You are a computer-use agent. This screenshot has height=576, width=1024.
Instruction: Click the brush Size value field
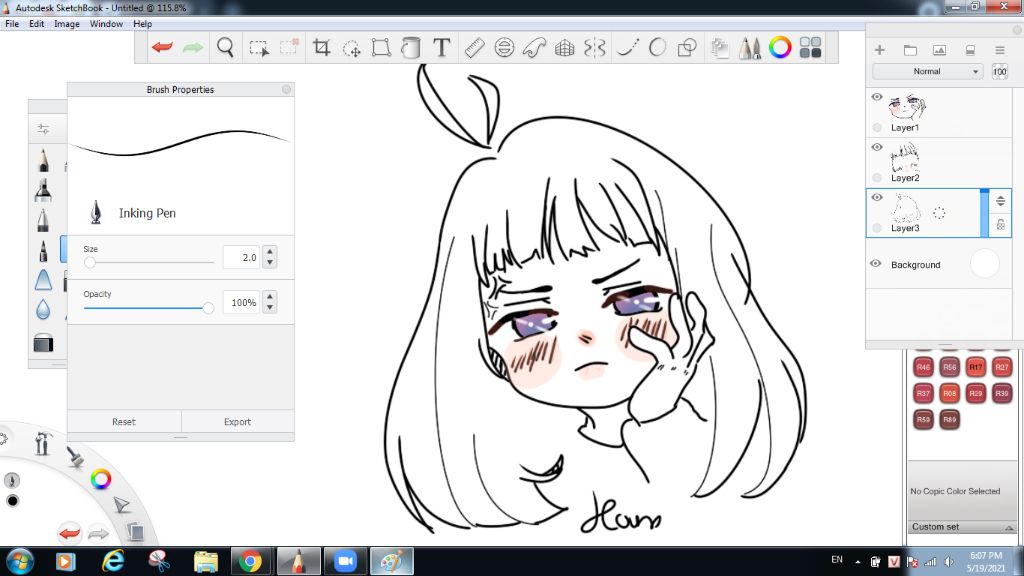(241, 257)
